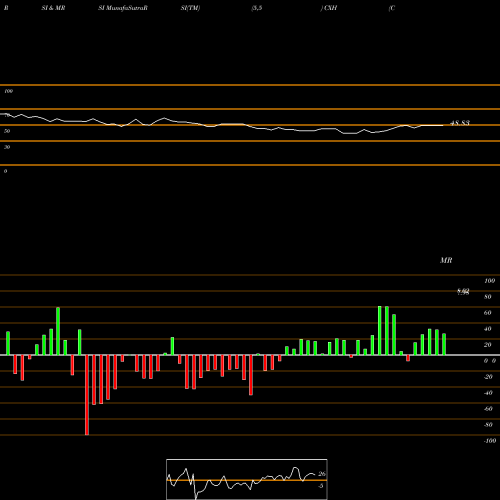
Task: Click the tallest red histogram bar
Action: [87, 395]
